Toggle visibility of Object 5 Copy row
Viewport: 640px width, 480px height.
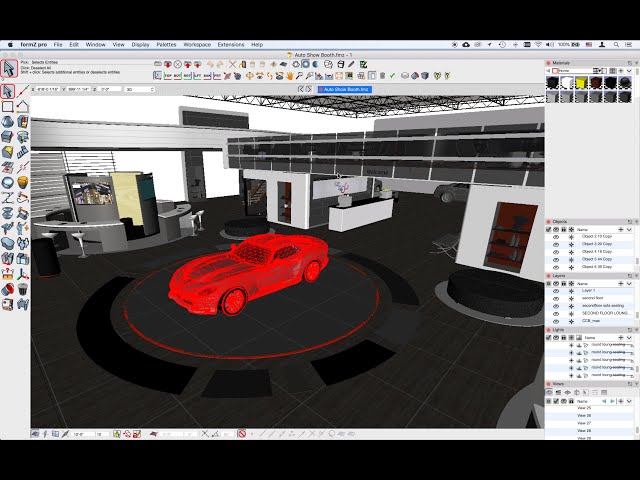coord(556,260)
